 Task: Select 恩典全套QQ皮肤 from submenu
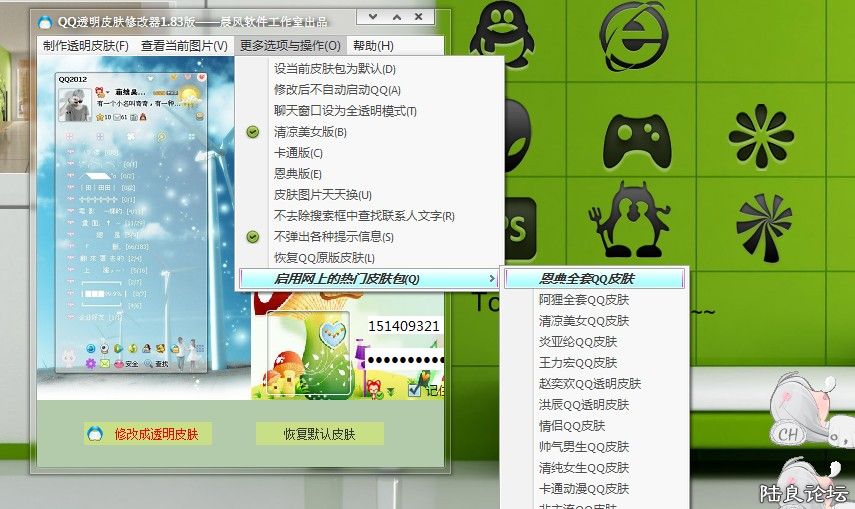pos(587,279)
